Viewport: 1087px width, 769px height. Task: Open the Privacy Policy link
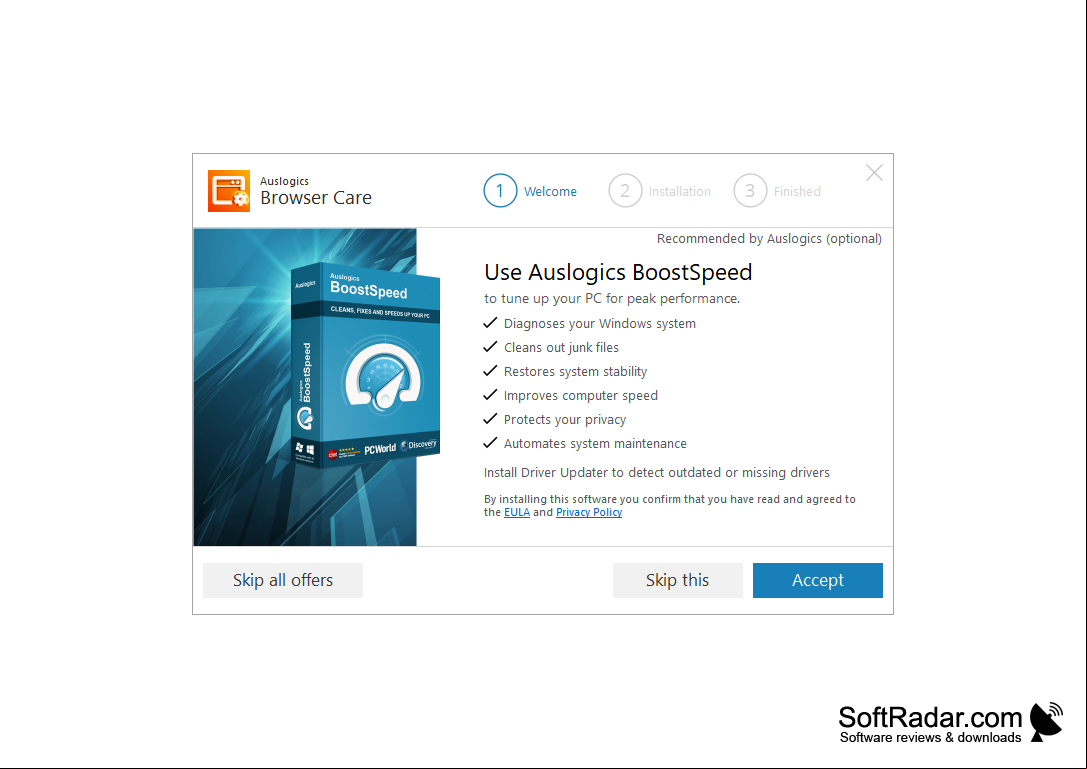[x=589, y=512]
